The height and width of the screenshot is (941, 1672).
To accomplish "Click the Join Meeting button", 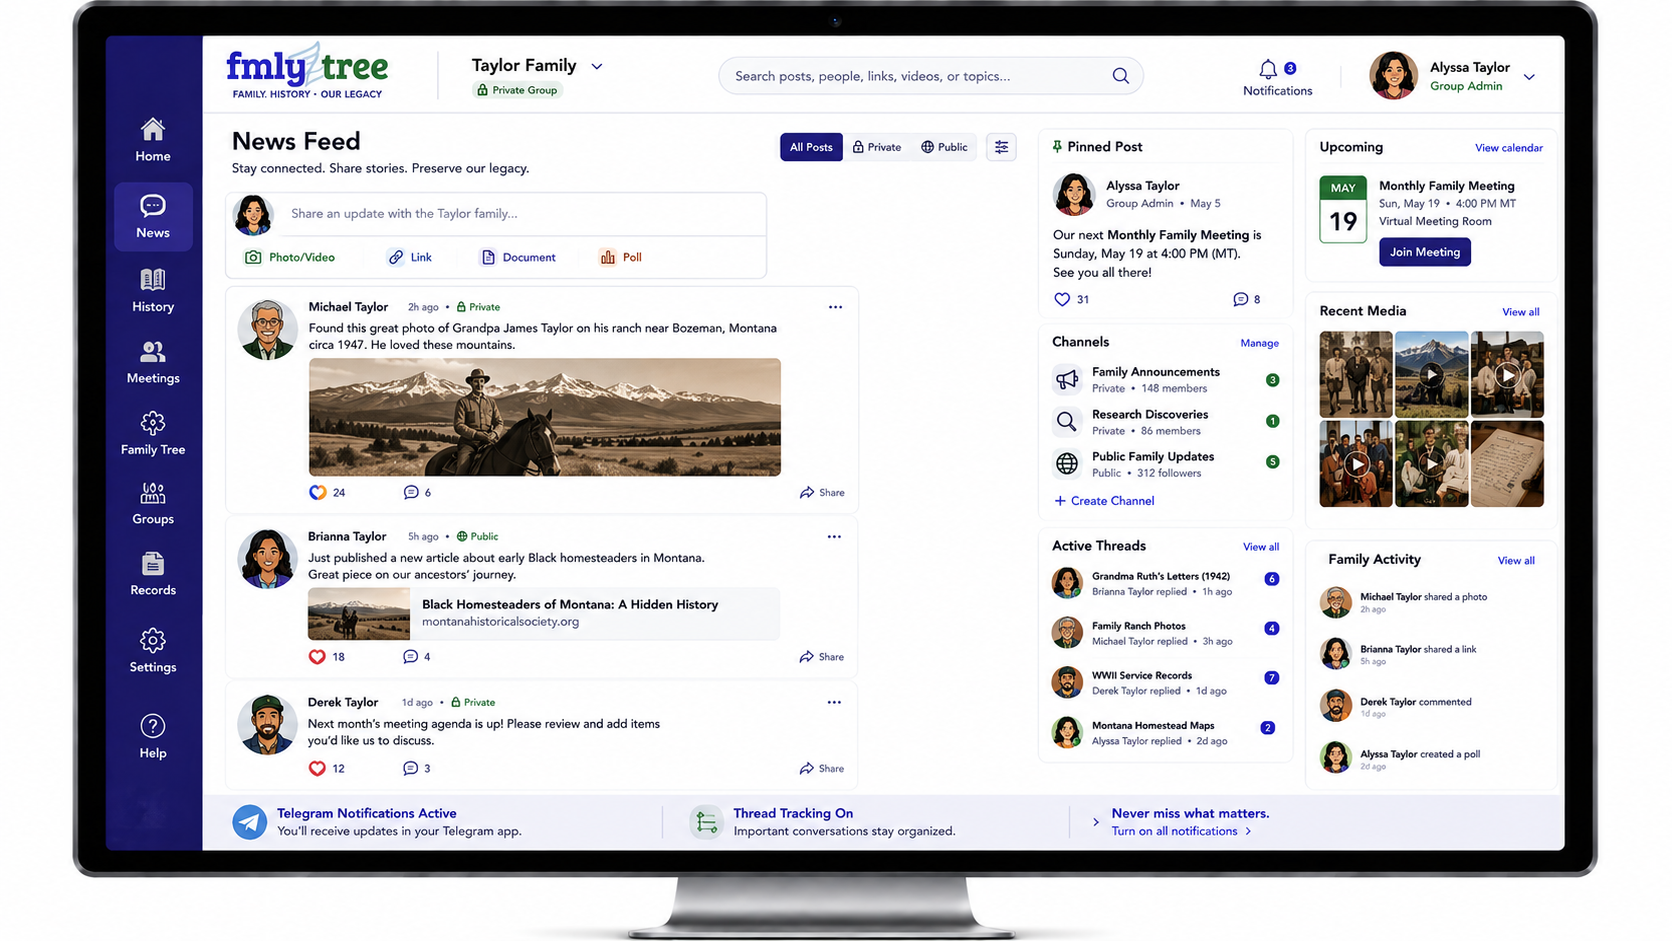I will [x=1424, y=252].
